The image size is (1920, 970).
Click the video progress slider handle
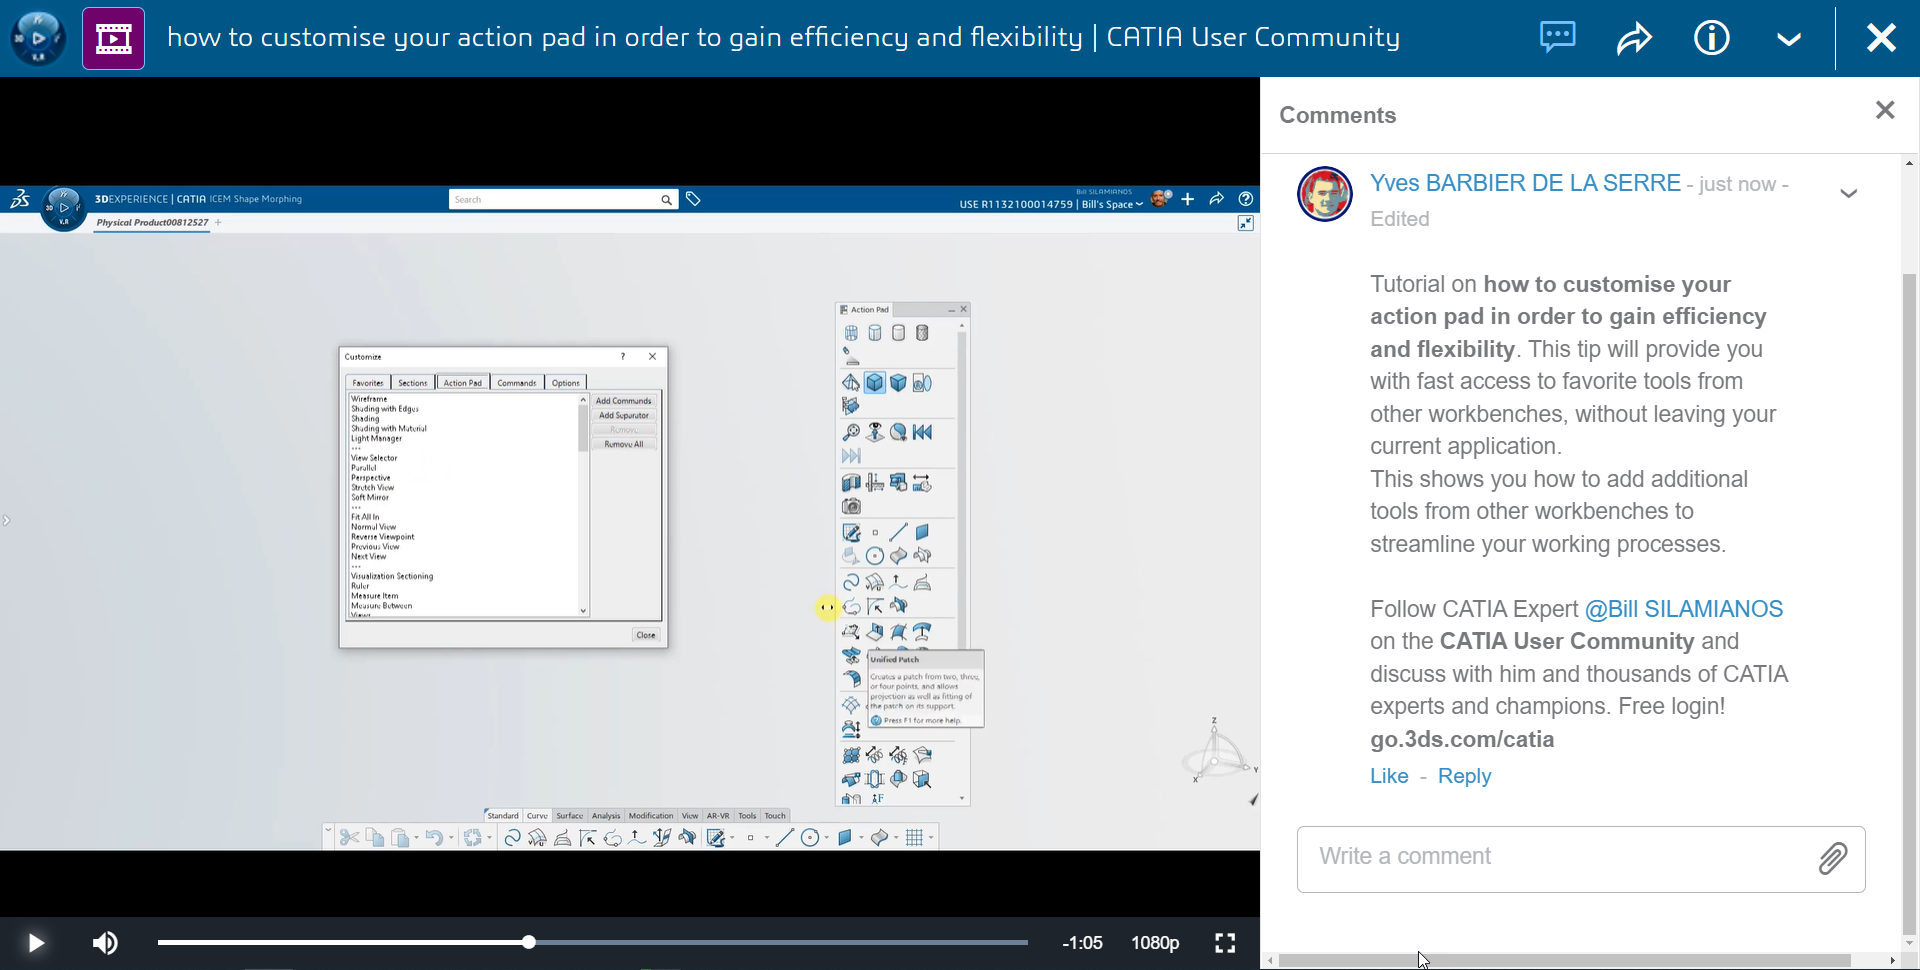529,942
